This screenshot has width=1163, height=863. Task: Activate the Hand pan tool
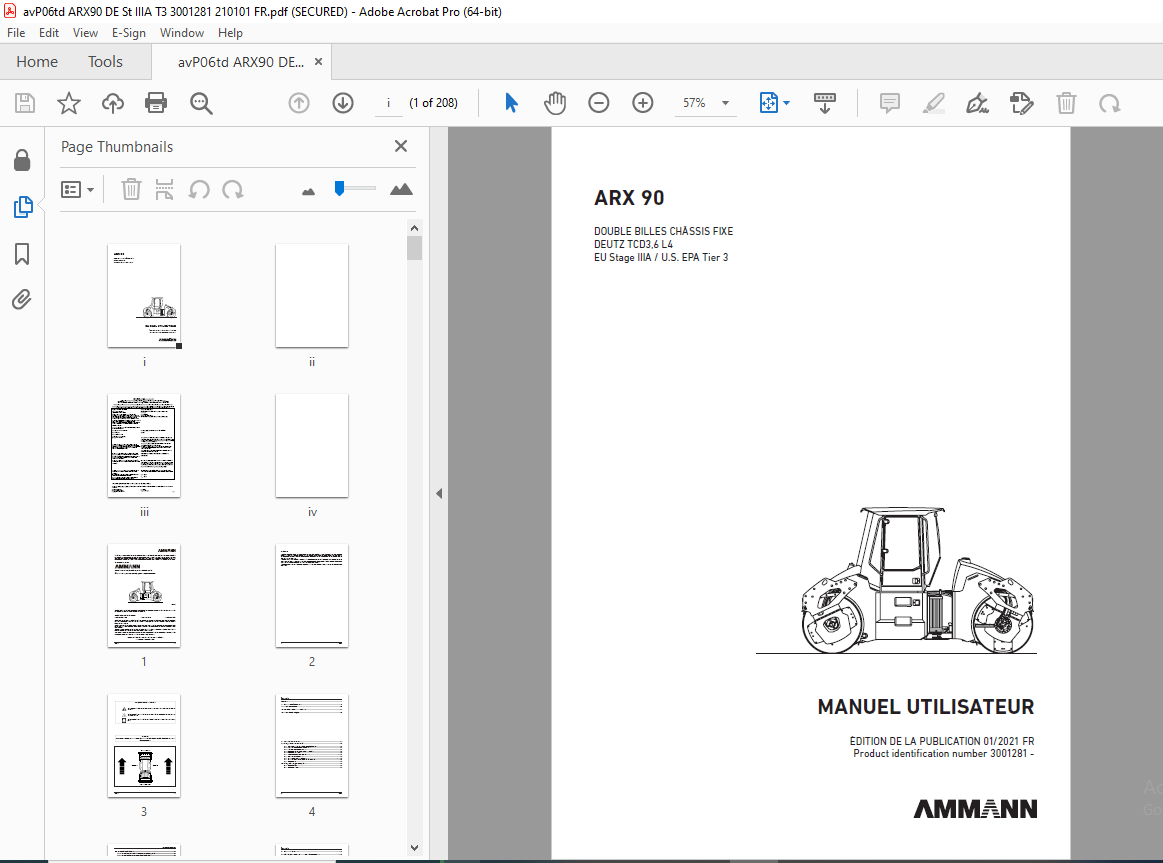(x=555, y=103)
